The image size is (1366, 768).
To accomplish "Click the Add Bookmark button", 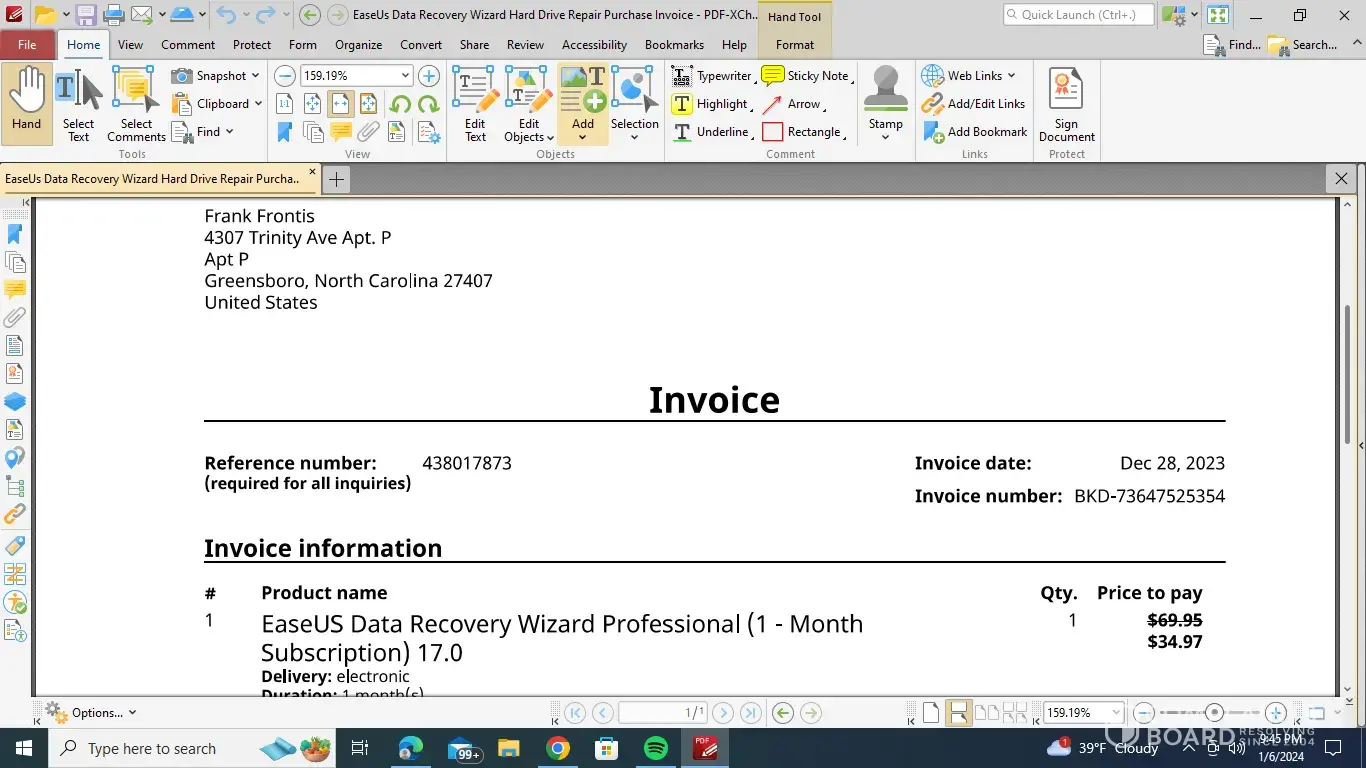I will pyautogui.click(x=976, y=132).
